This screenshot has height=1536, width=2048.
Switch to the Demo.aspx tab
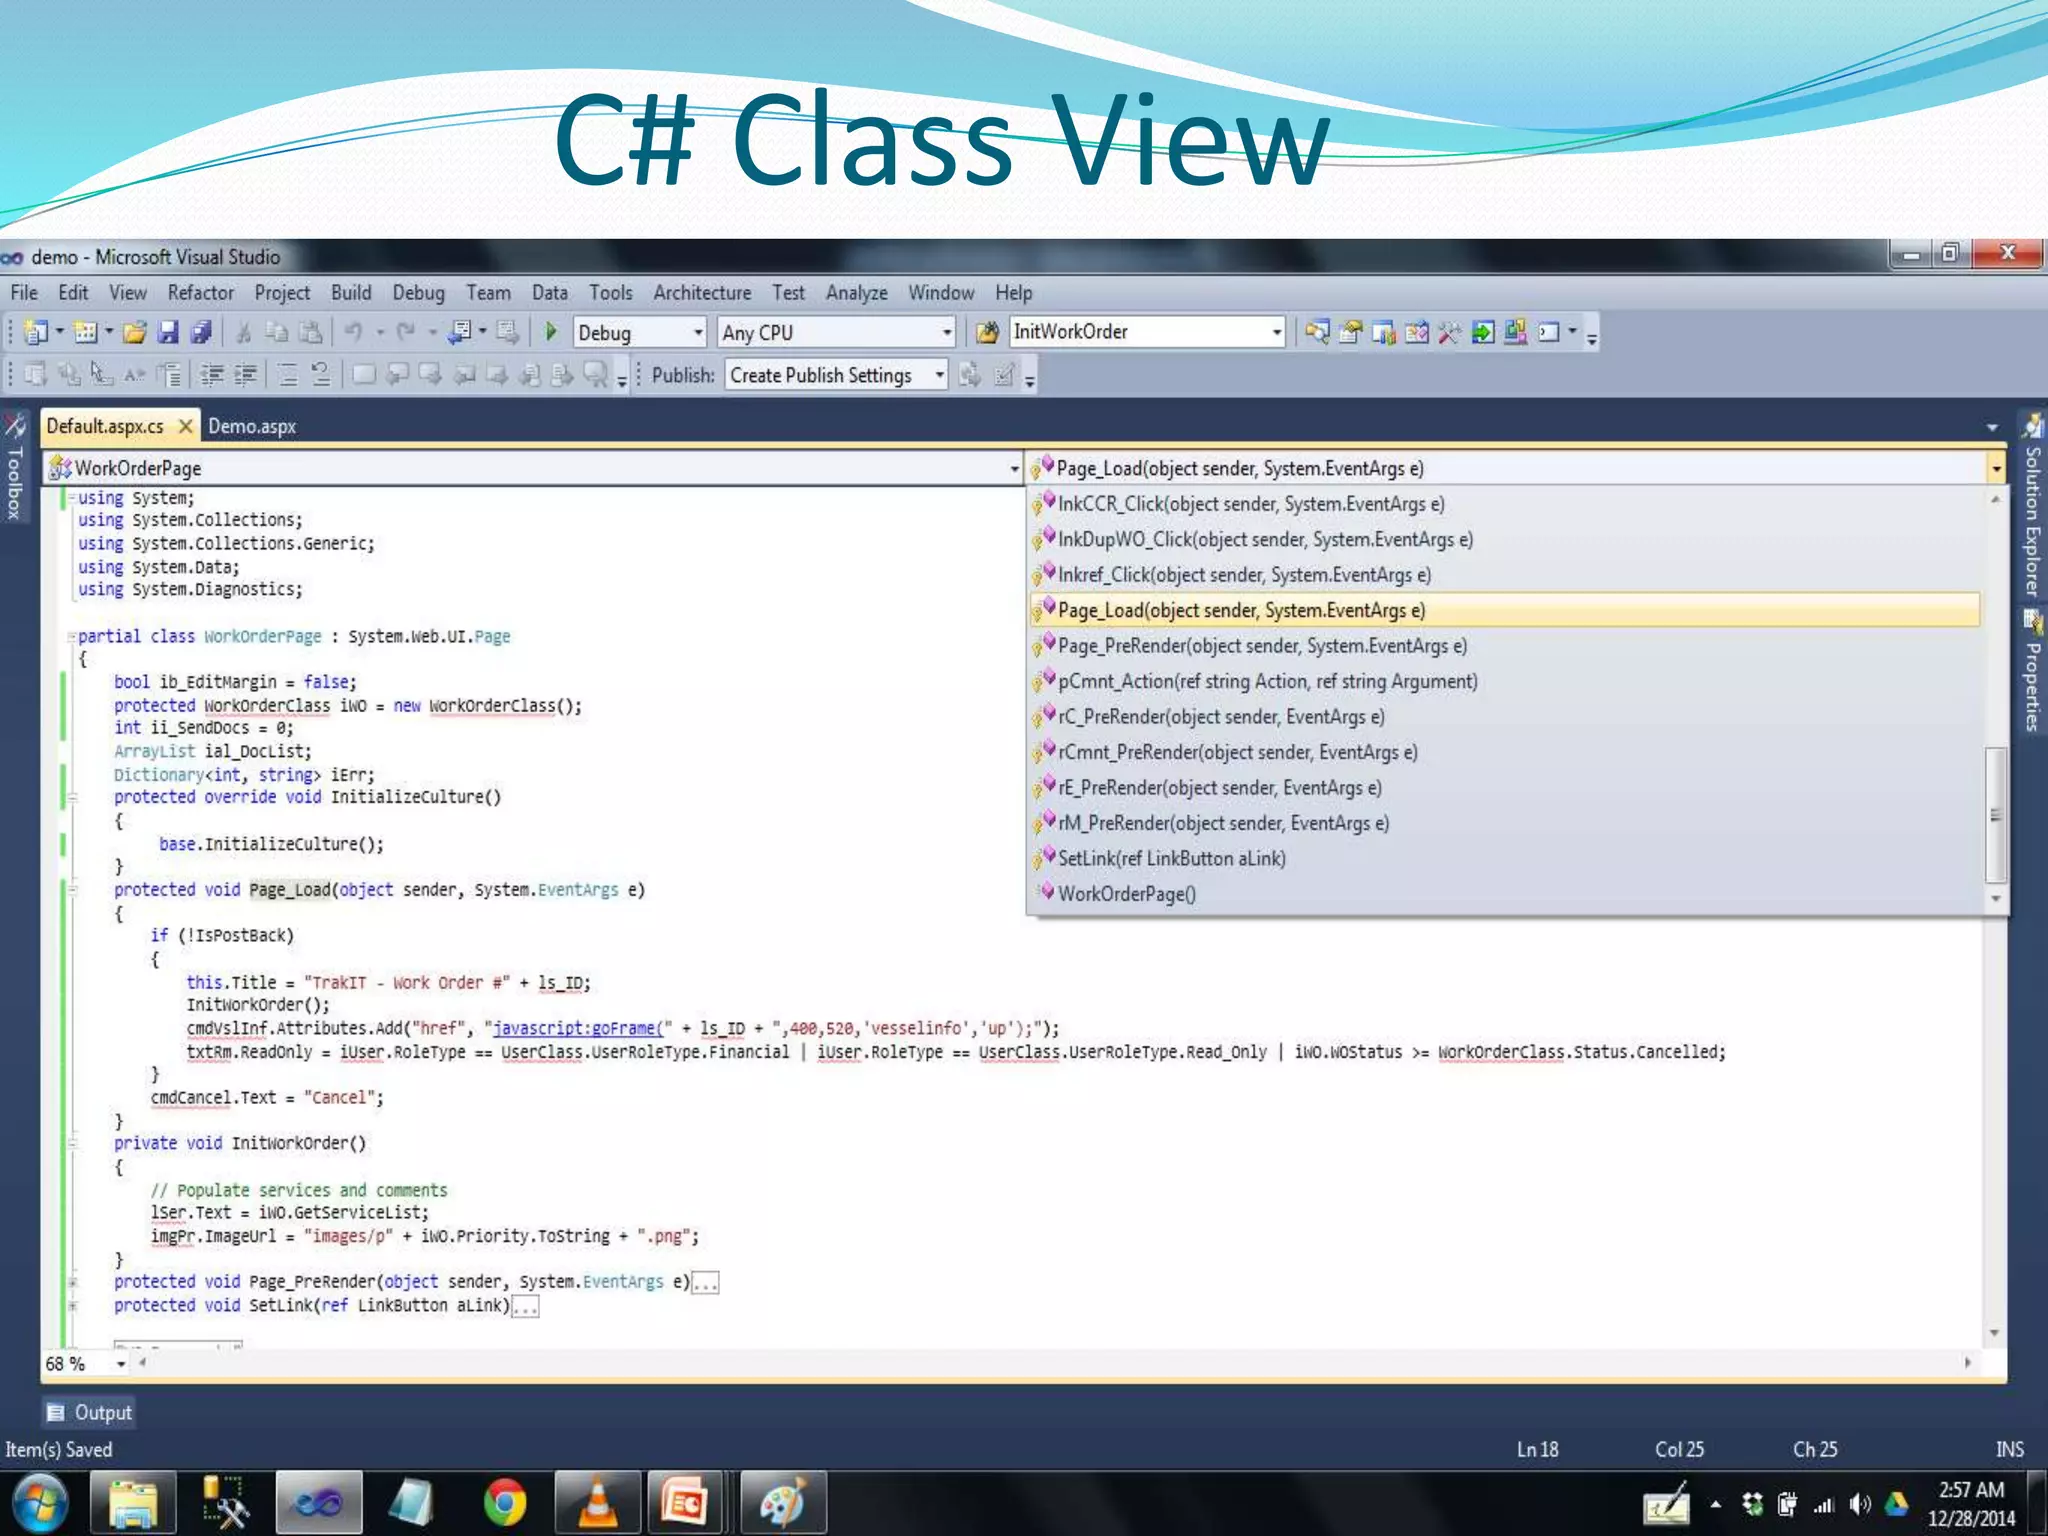point(252,426)
